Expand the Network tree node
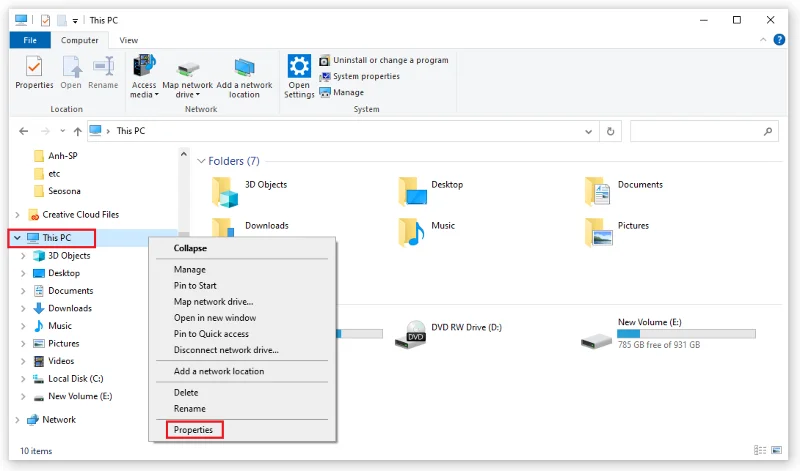Viewport: 800px width, 471px height. point(17,420)
